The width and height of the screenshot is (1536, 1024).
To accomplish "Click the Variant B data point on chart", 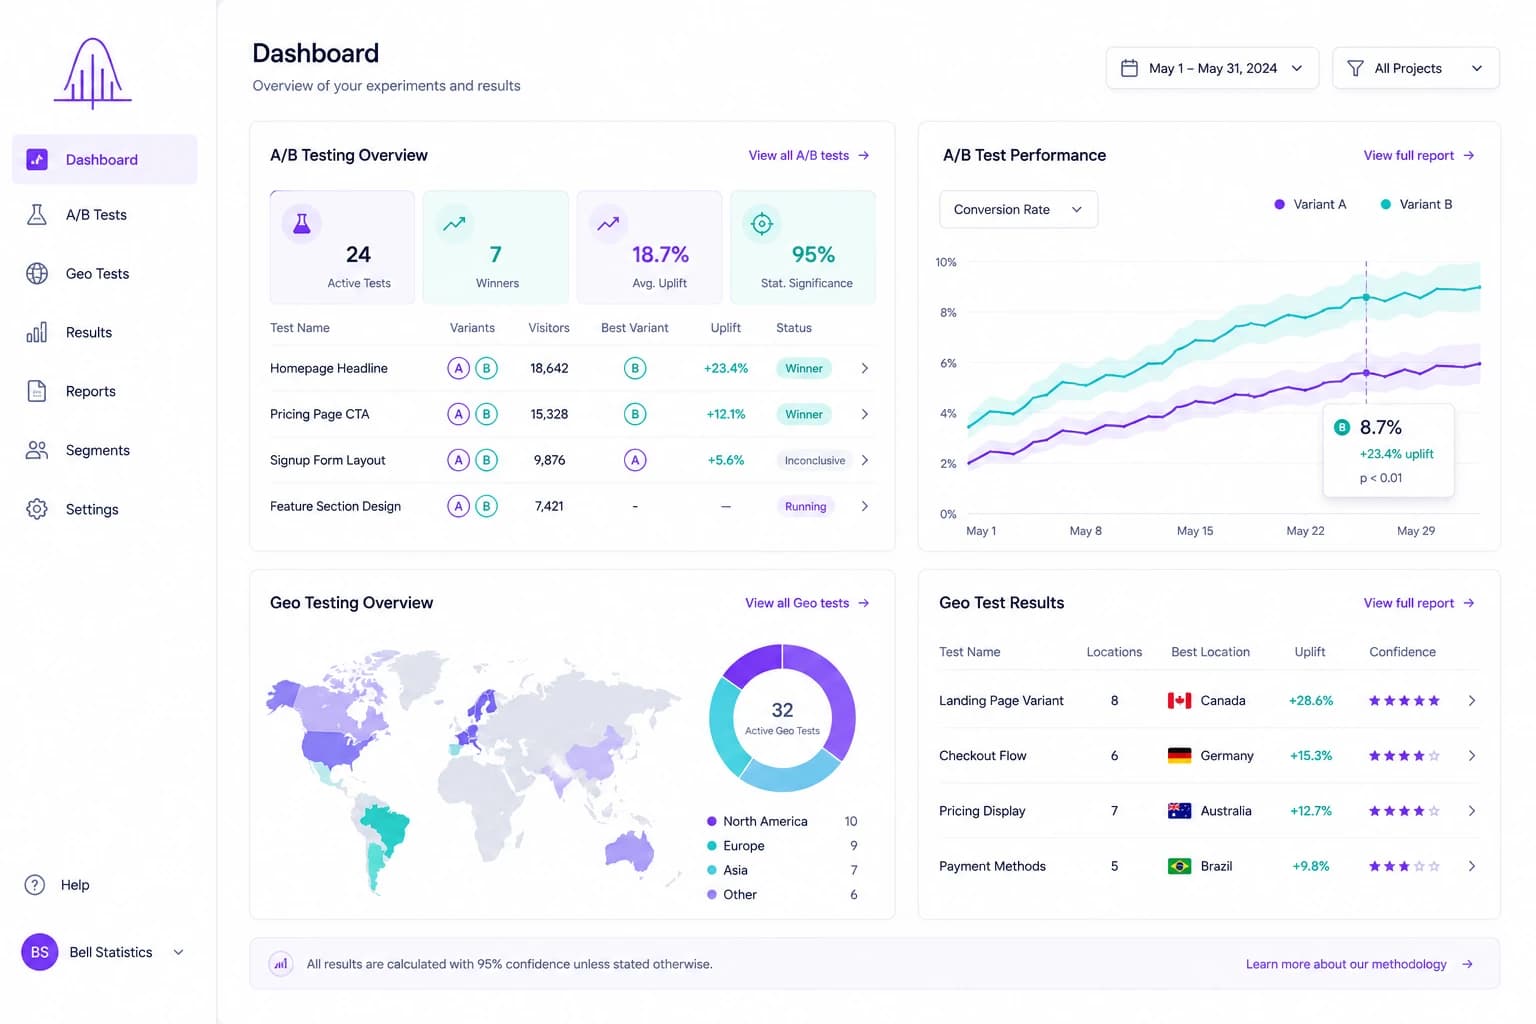I will point(1366,297).
